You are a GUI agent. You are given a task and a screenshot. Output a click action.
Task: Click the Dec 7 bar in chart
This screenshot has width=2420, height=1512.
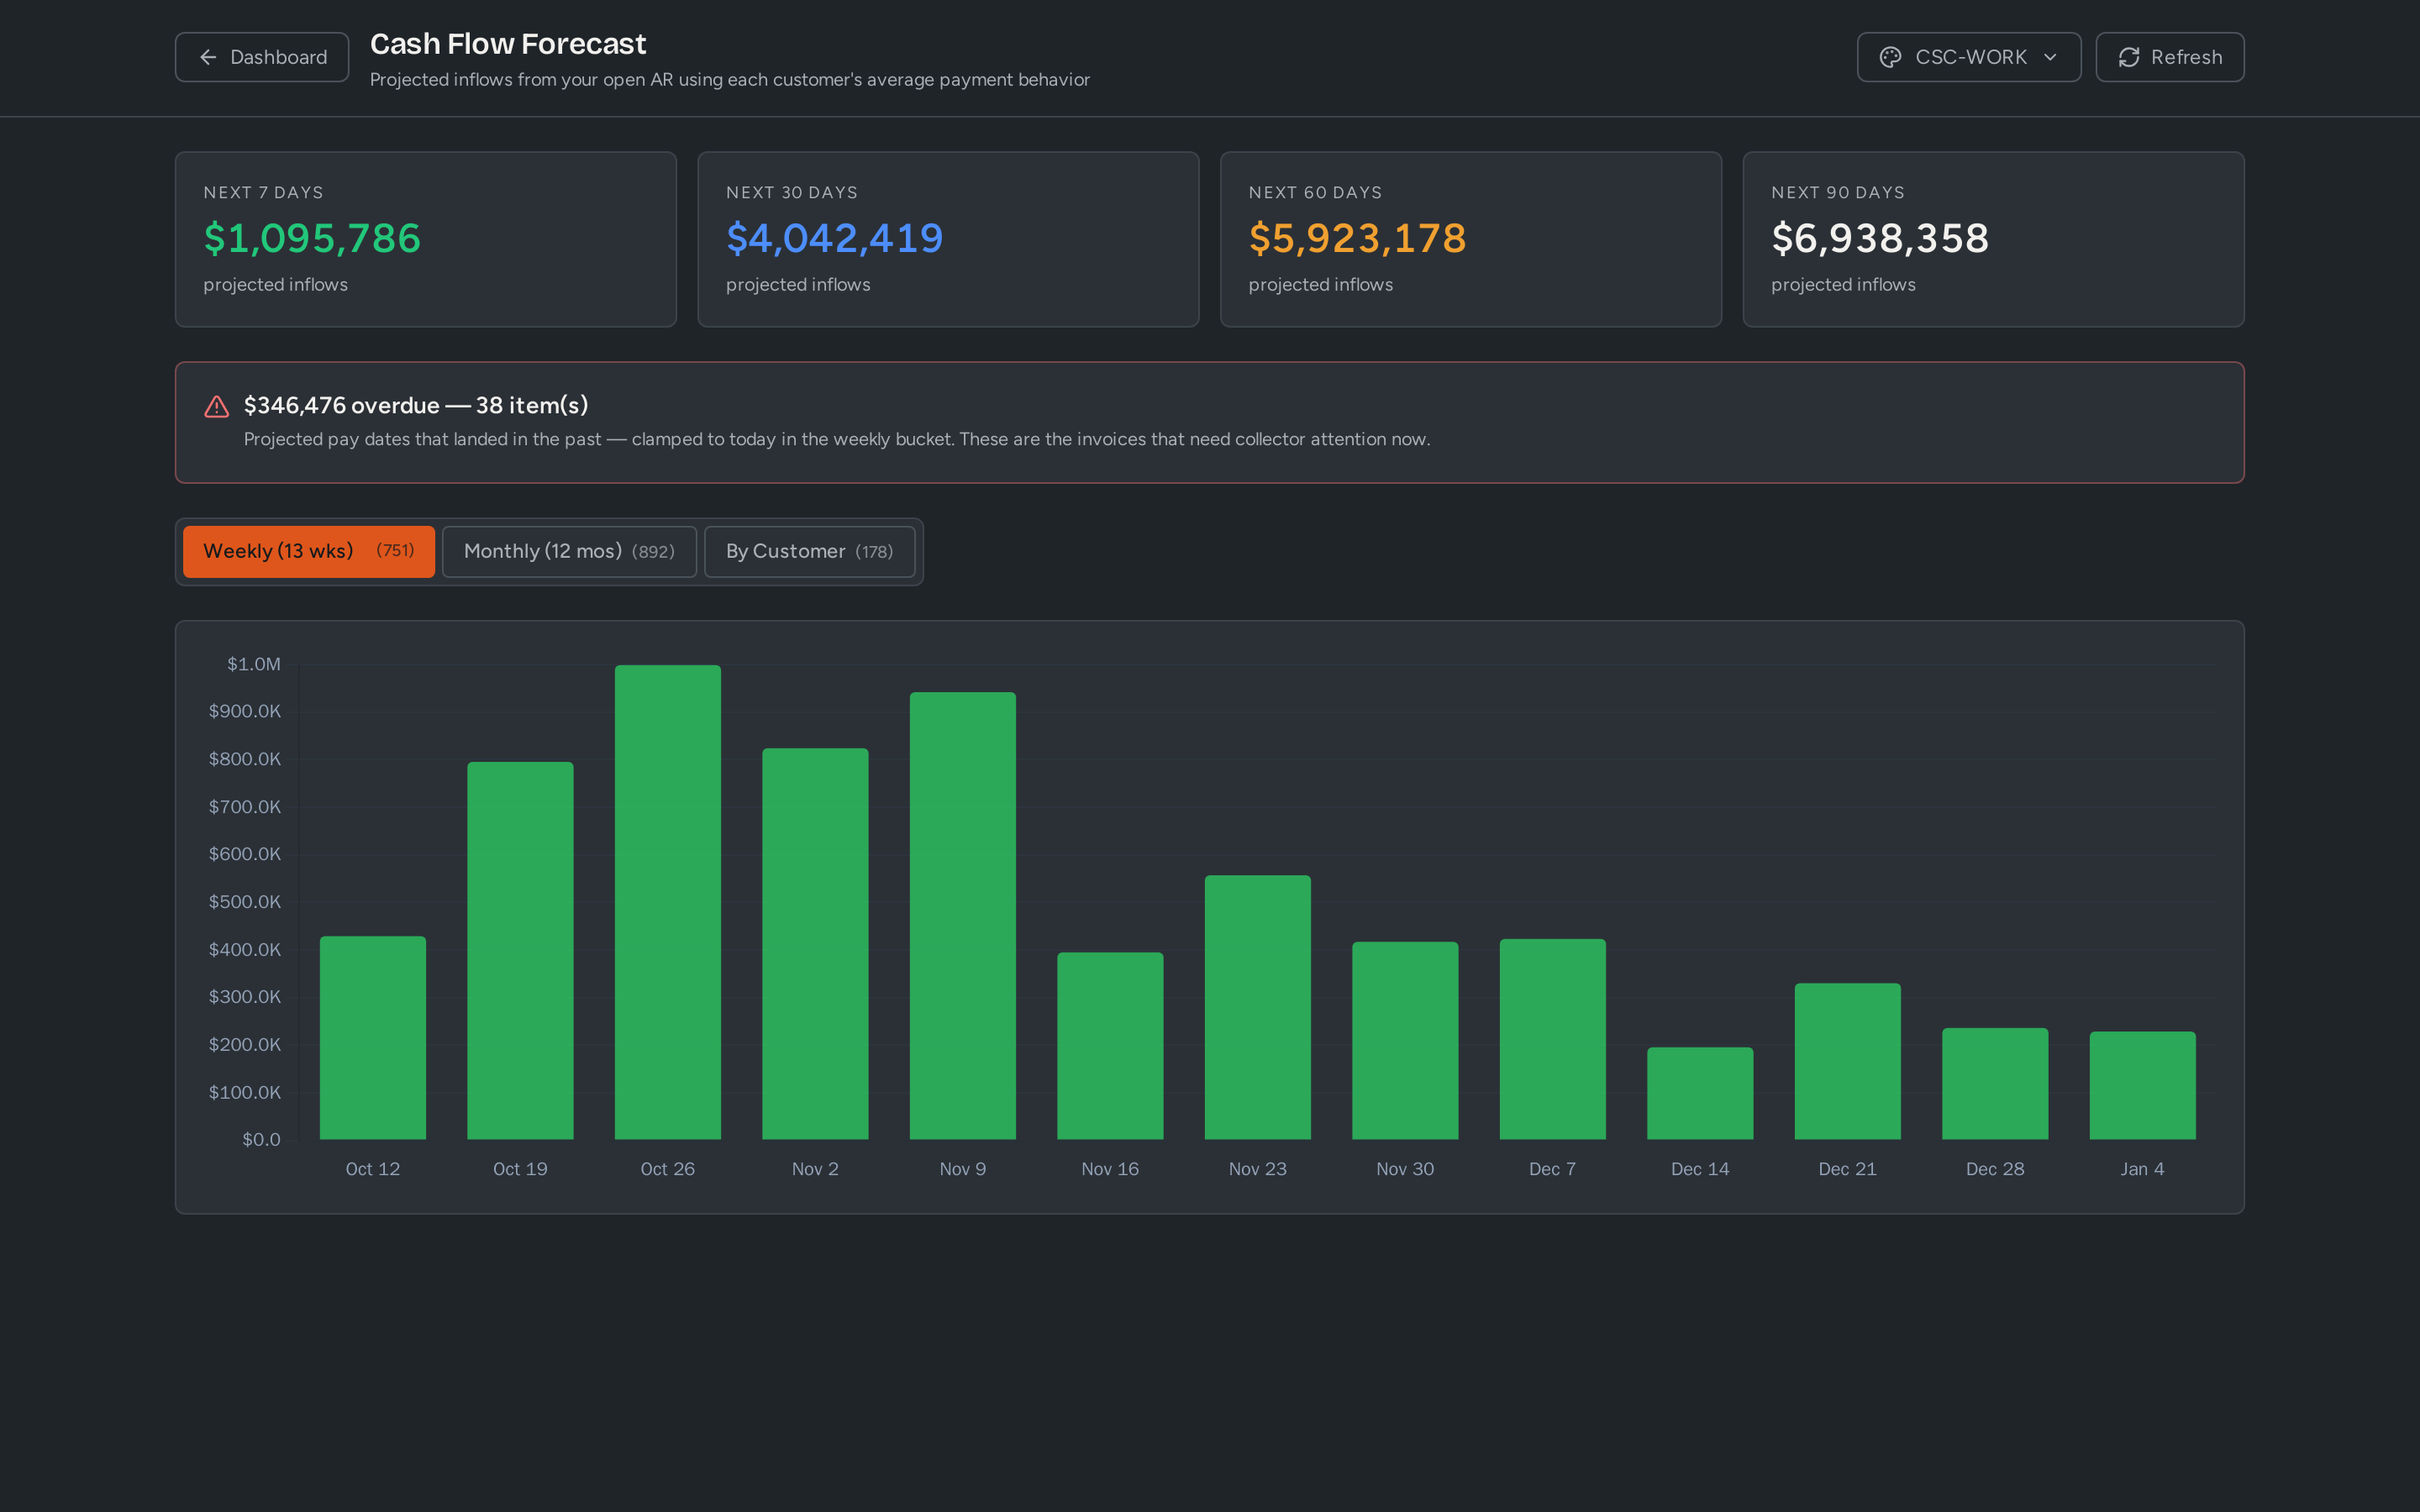click(1553, 1039)
